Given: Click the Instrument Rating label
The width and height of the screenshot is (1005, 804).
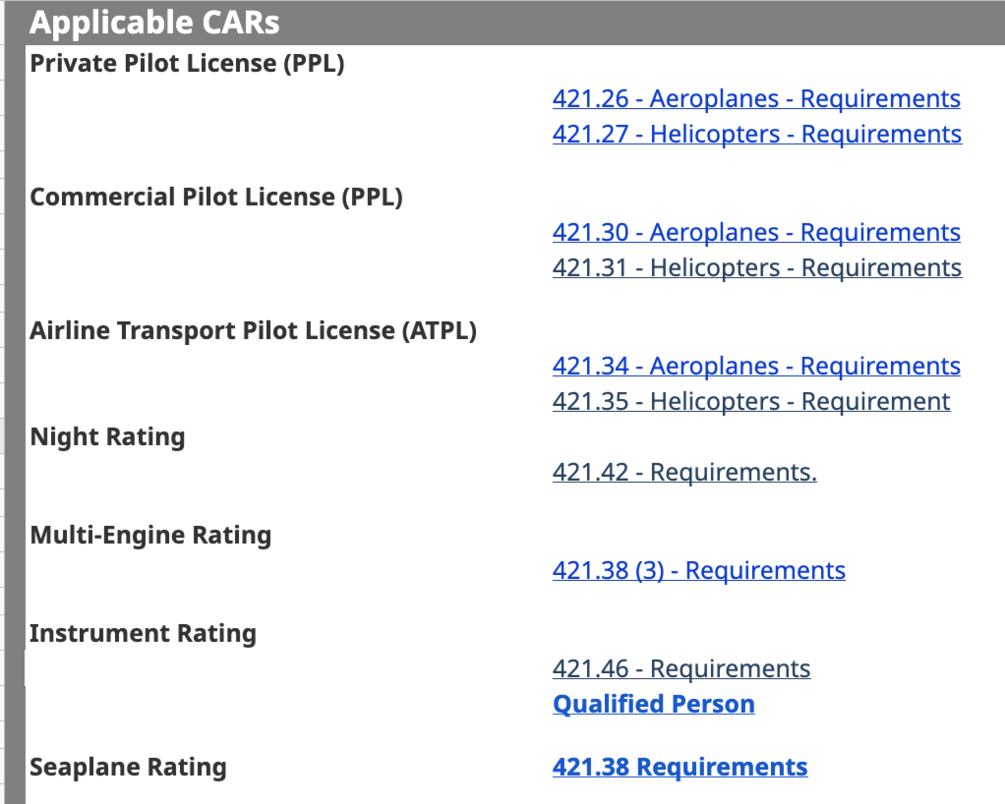Looking at the screenshot, I should 142,634.
